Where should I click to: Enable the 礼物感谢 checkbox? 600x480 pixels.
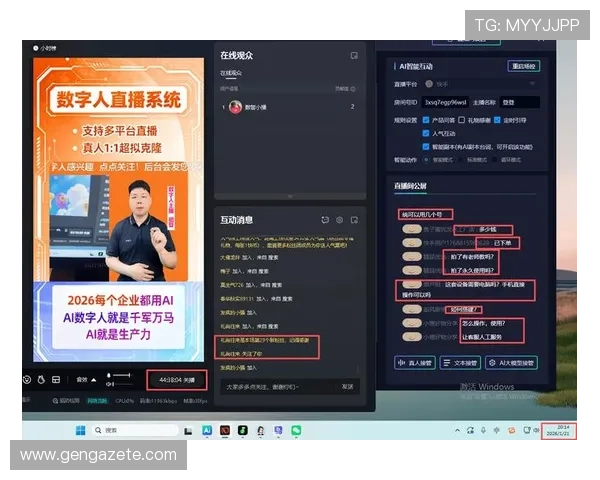click(461, 120)
